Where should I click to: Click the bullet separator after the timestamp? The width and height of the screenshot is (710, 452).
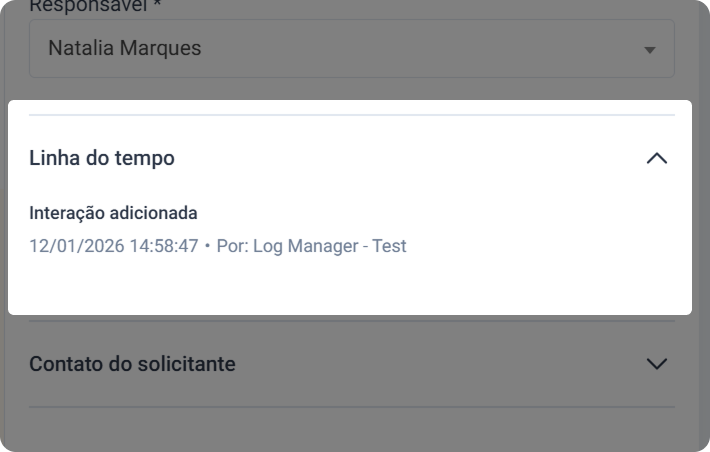pyautogui.click(x=207, y=246)
